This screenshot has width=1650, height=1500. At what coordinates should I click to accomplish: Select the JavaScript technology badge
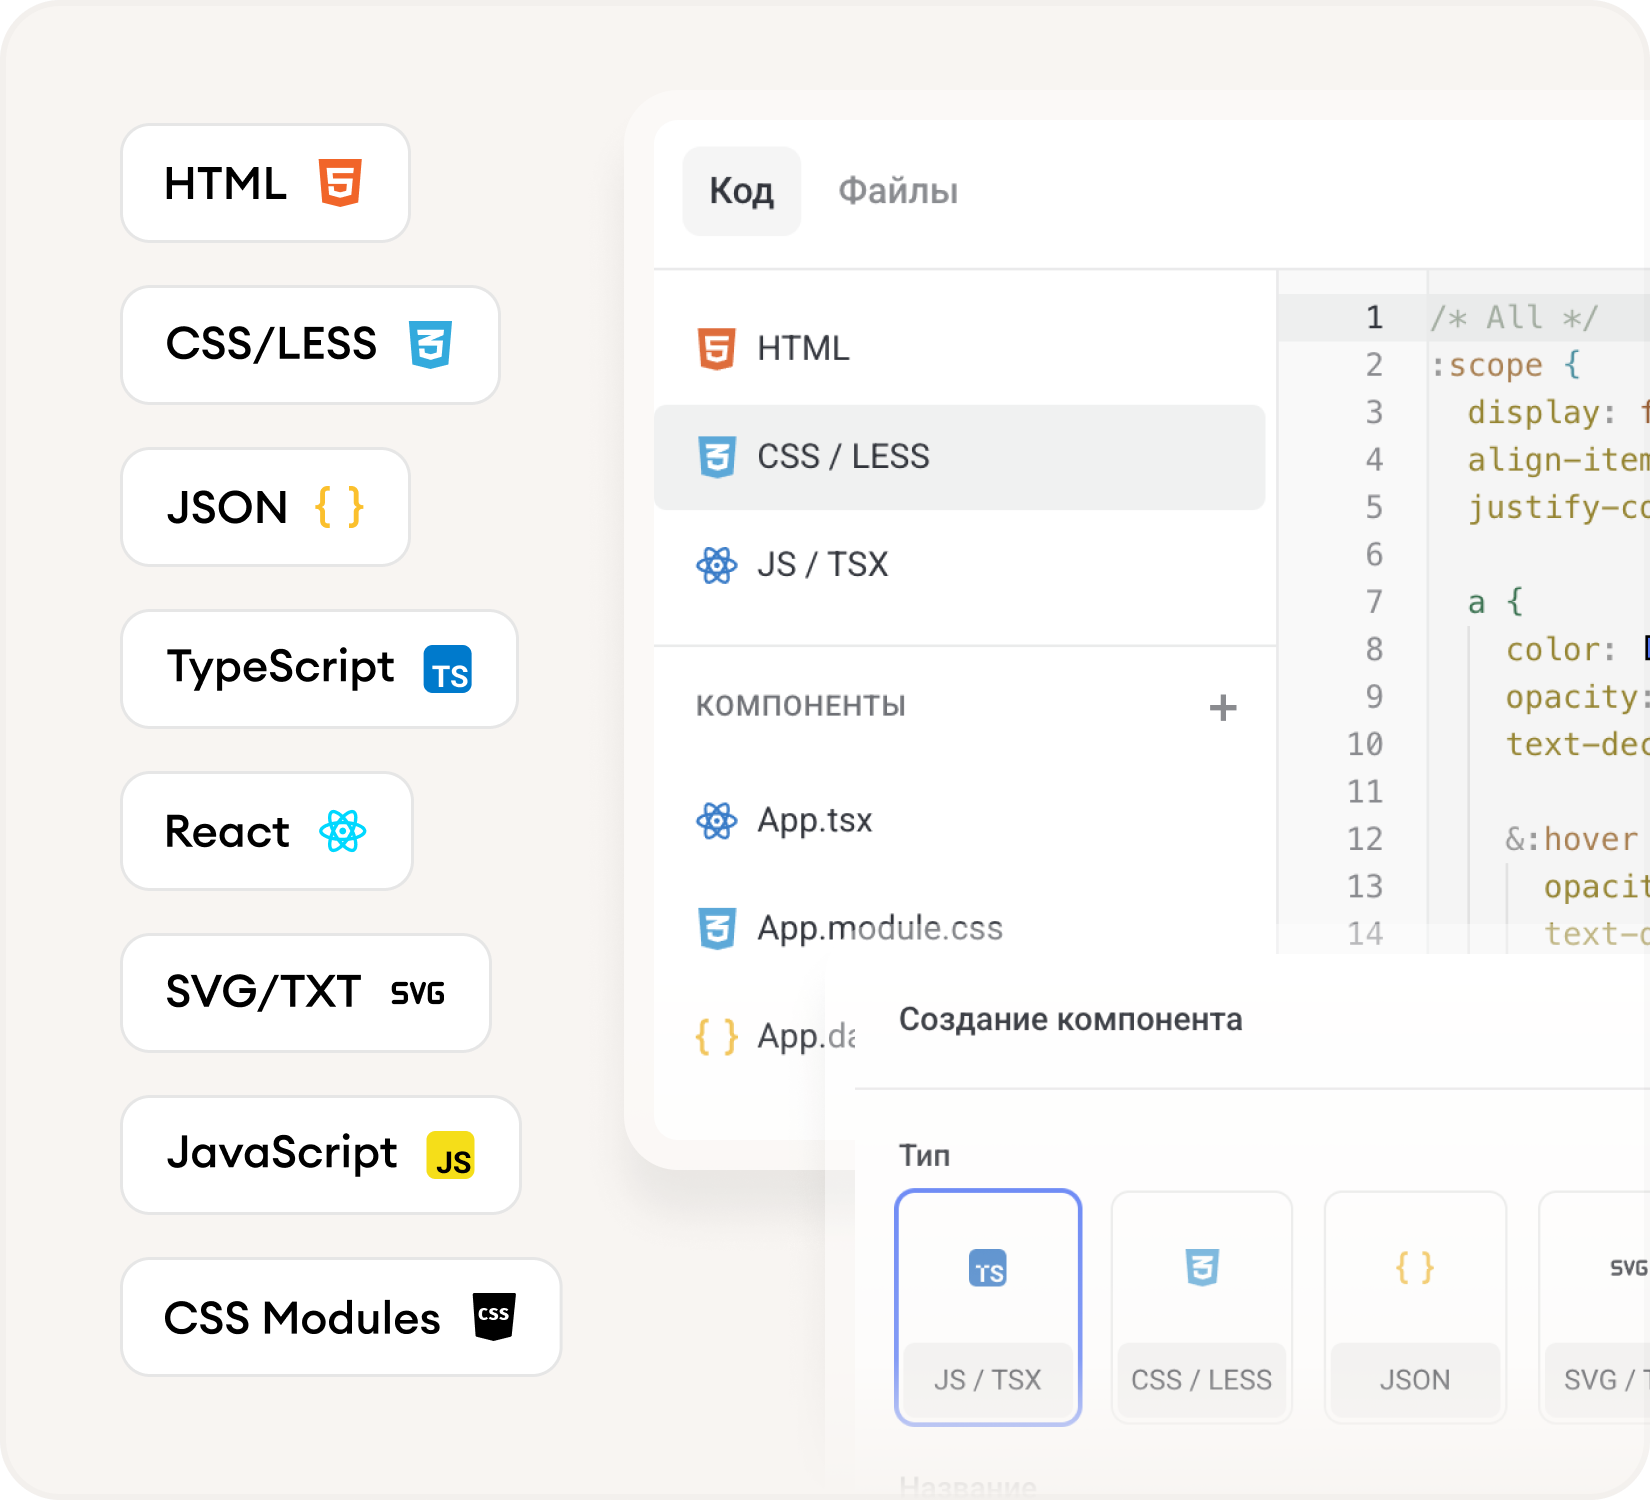[321, 1155]
